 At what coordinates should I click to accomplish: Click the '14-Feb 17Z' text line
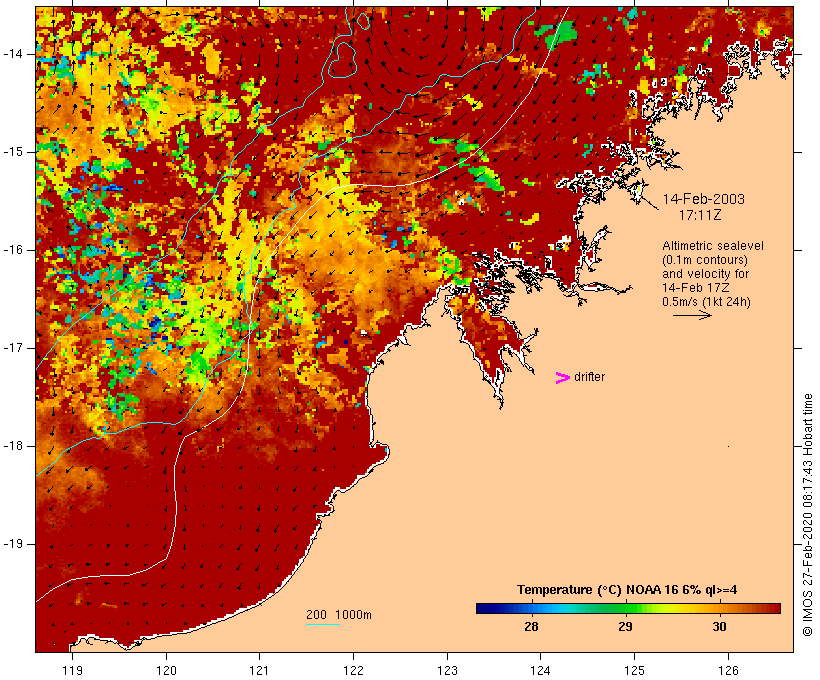[696, 288]
